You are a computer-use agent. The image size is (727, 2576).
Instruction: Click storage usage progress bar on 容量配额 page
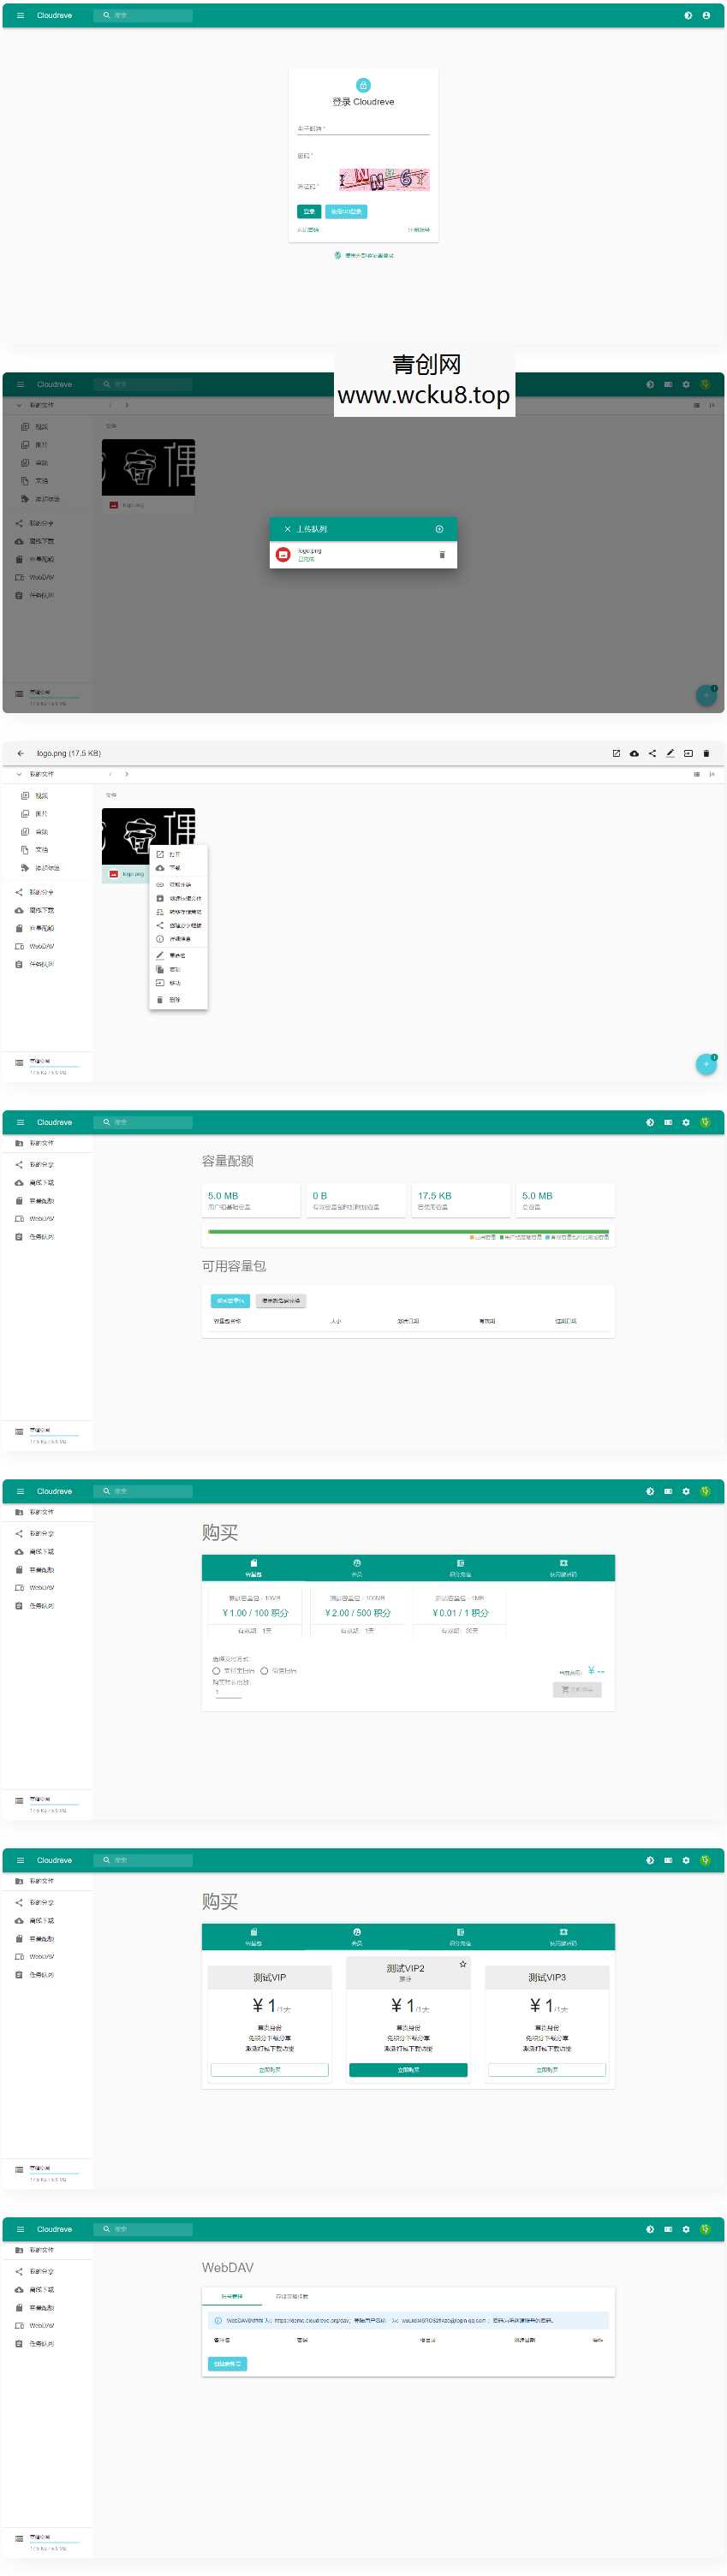tap(408, 1232)
